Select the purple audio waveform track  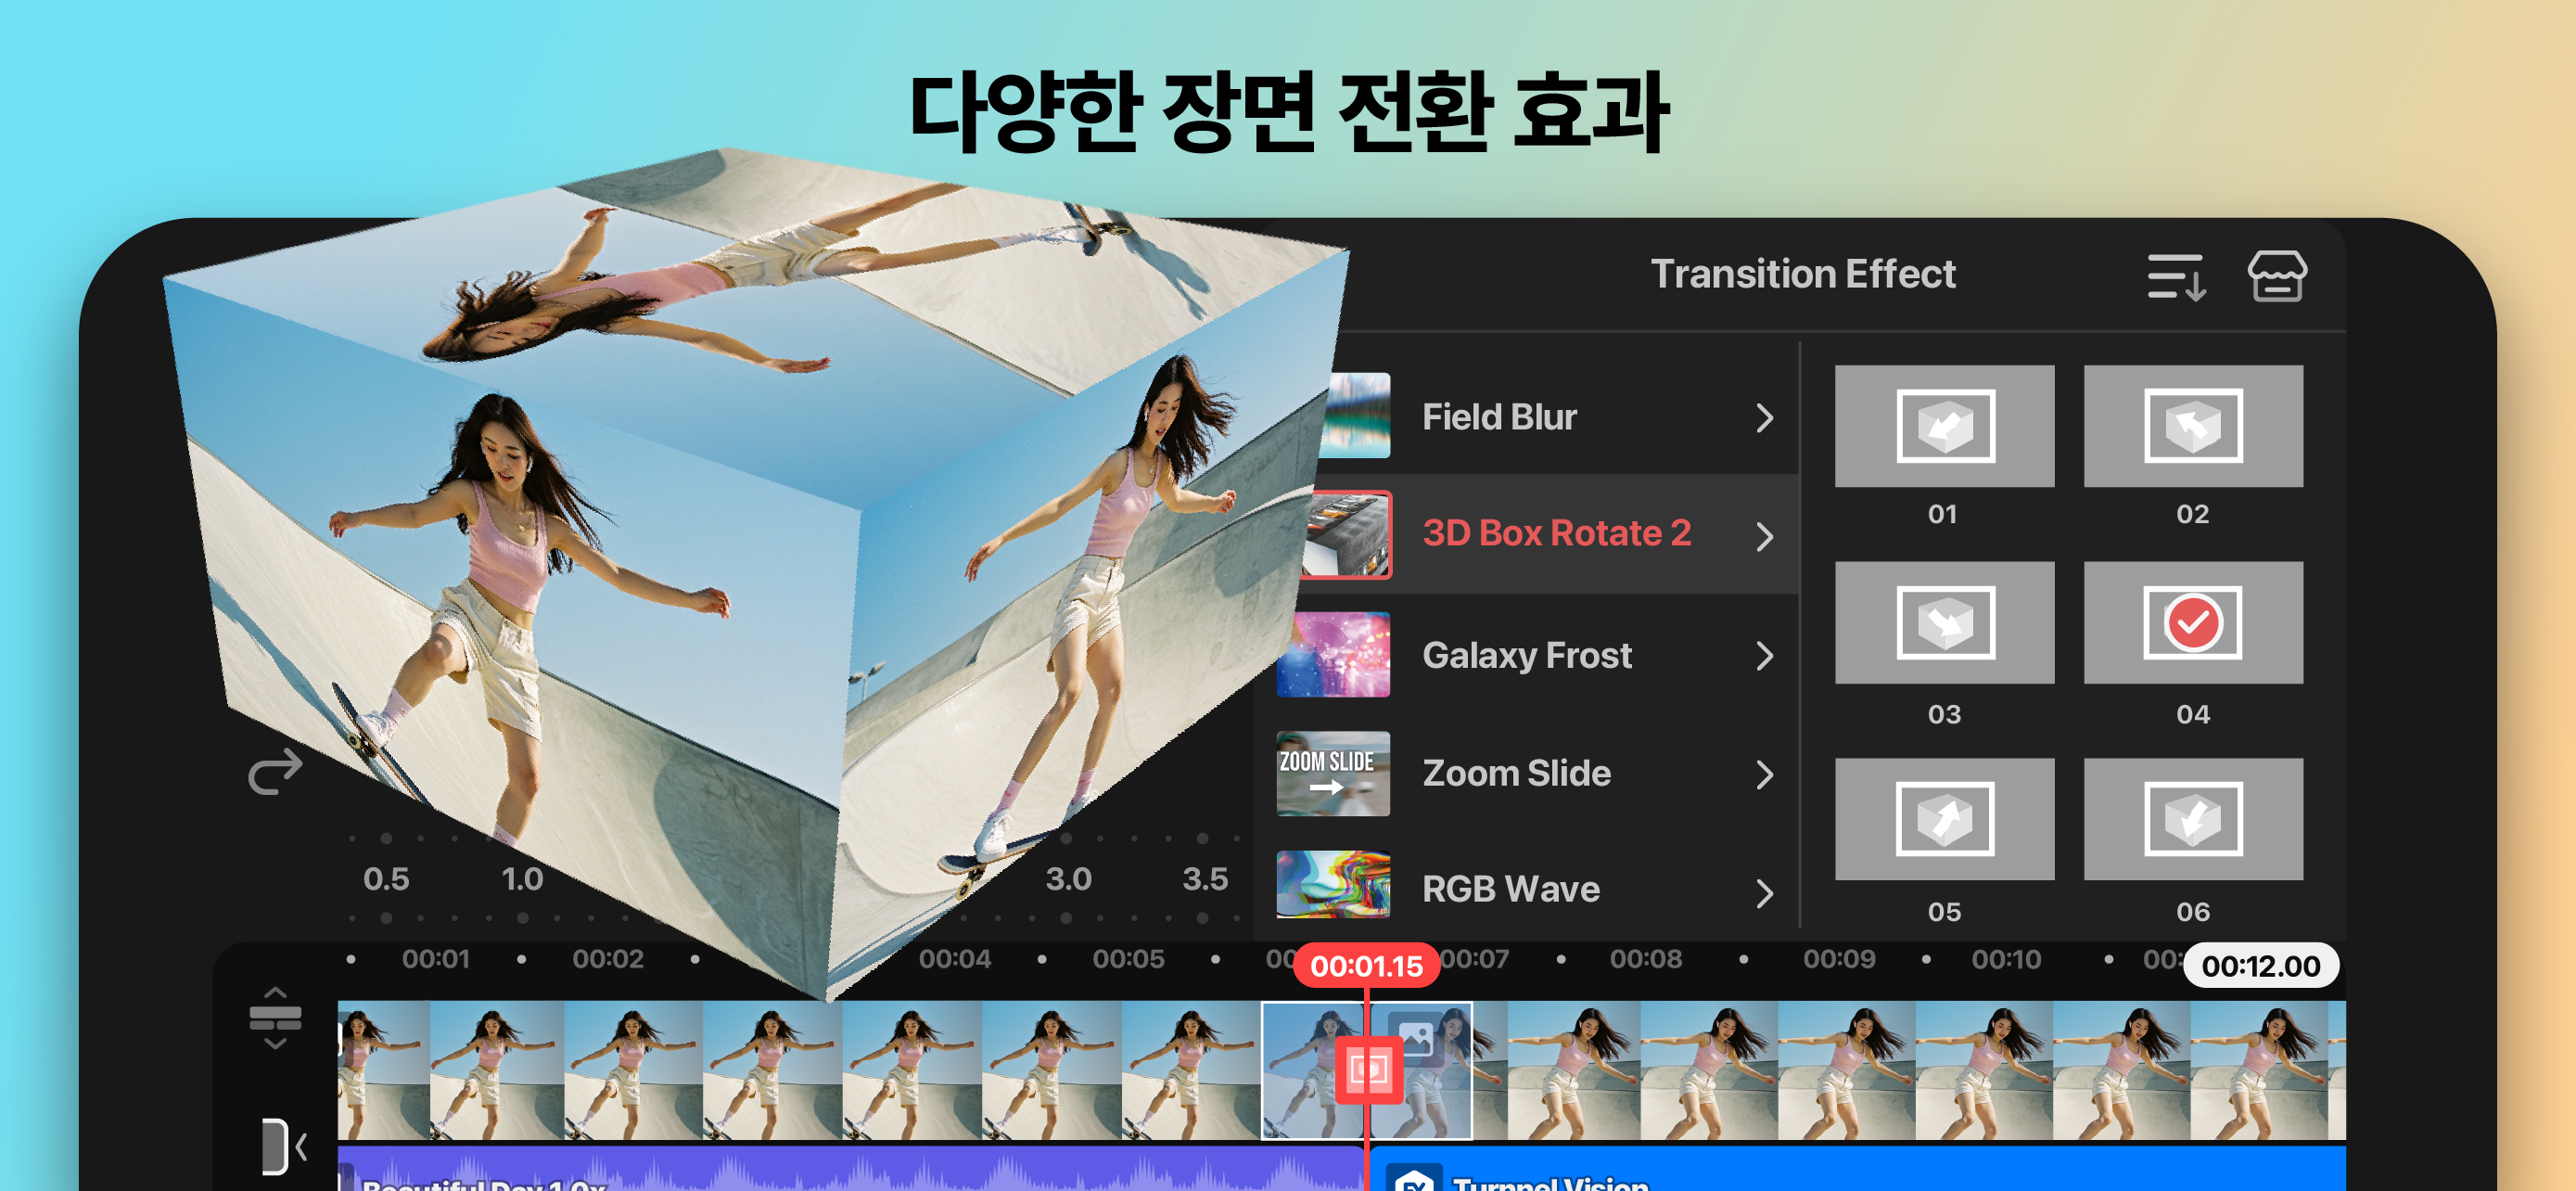click(850, 1169)
